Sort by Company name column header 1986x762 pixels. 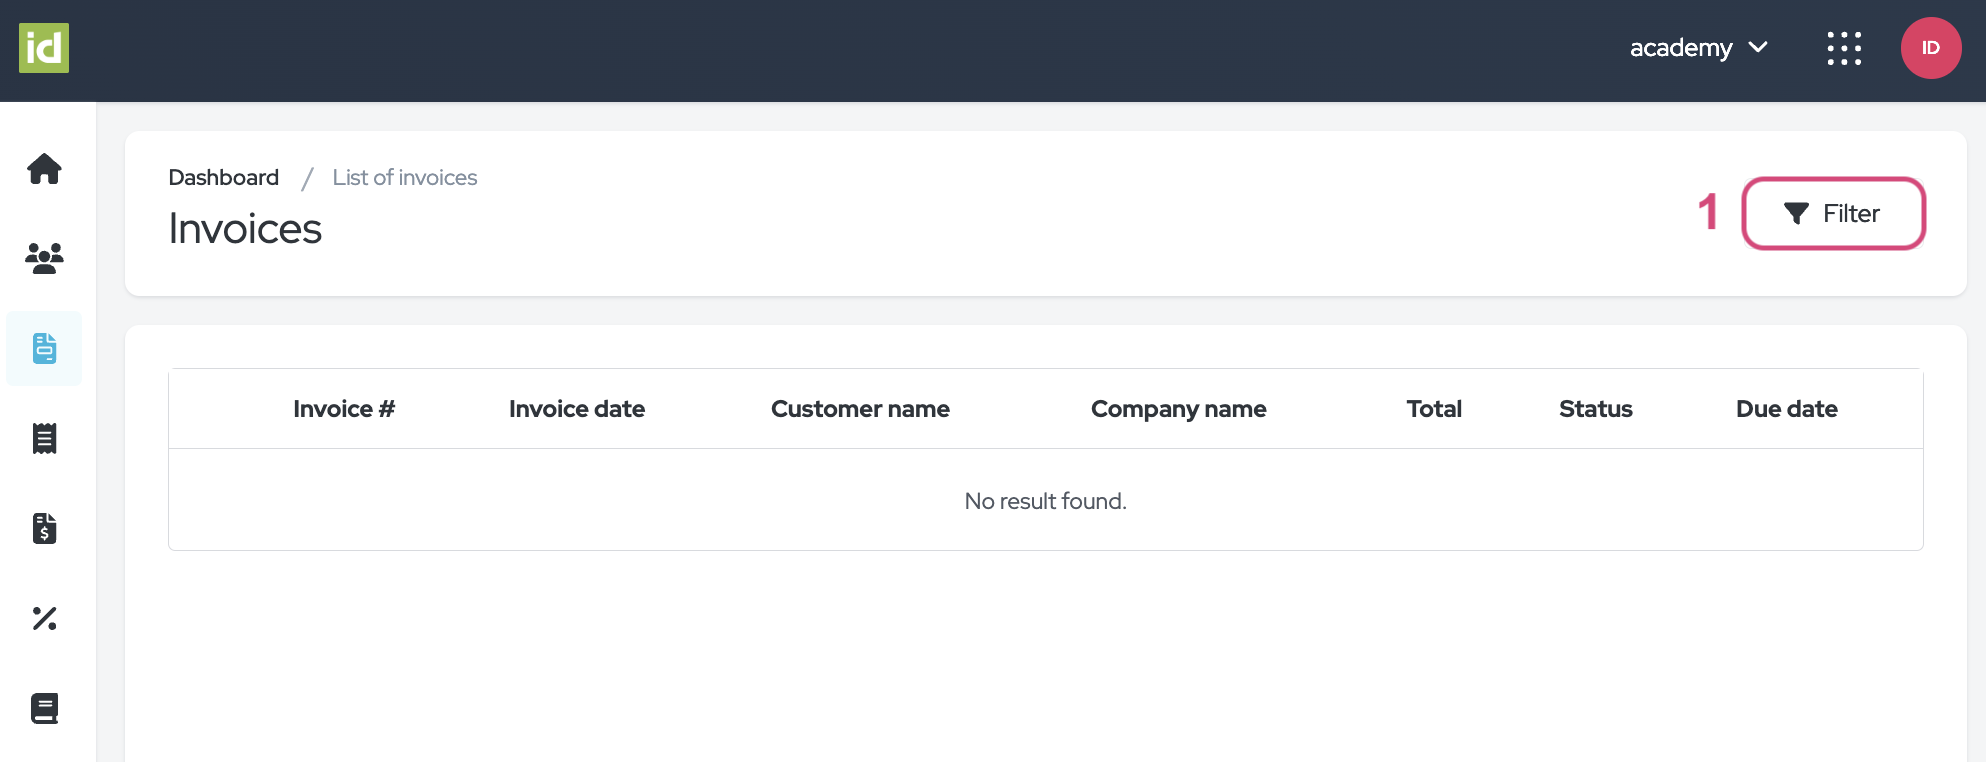[1179, 409]
